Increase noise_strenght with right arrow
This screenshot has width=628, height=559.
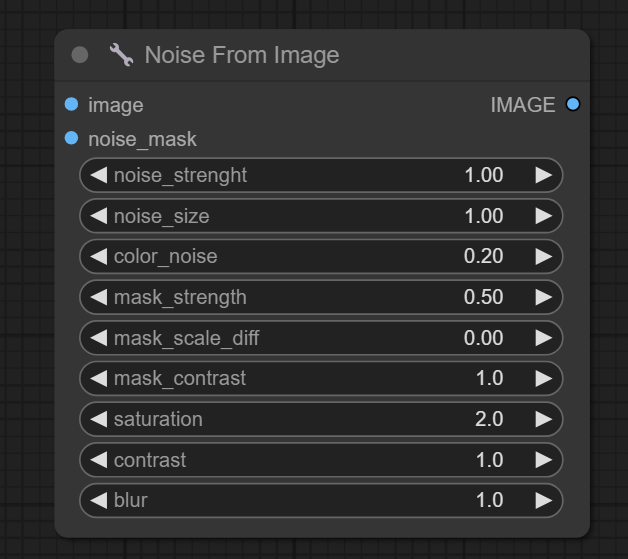tap(544, 175)
